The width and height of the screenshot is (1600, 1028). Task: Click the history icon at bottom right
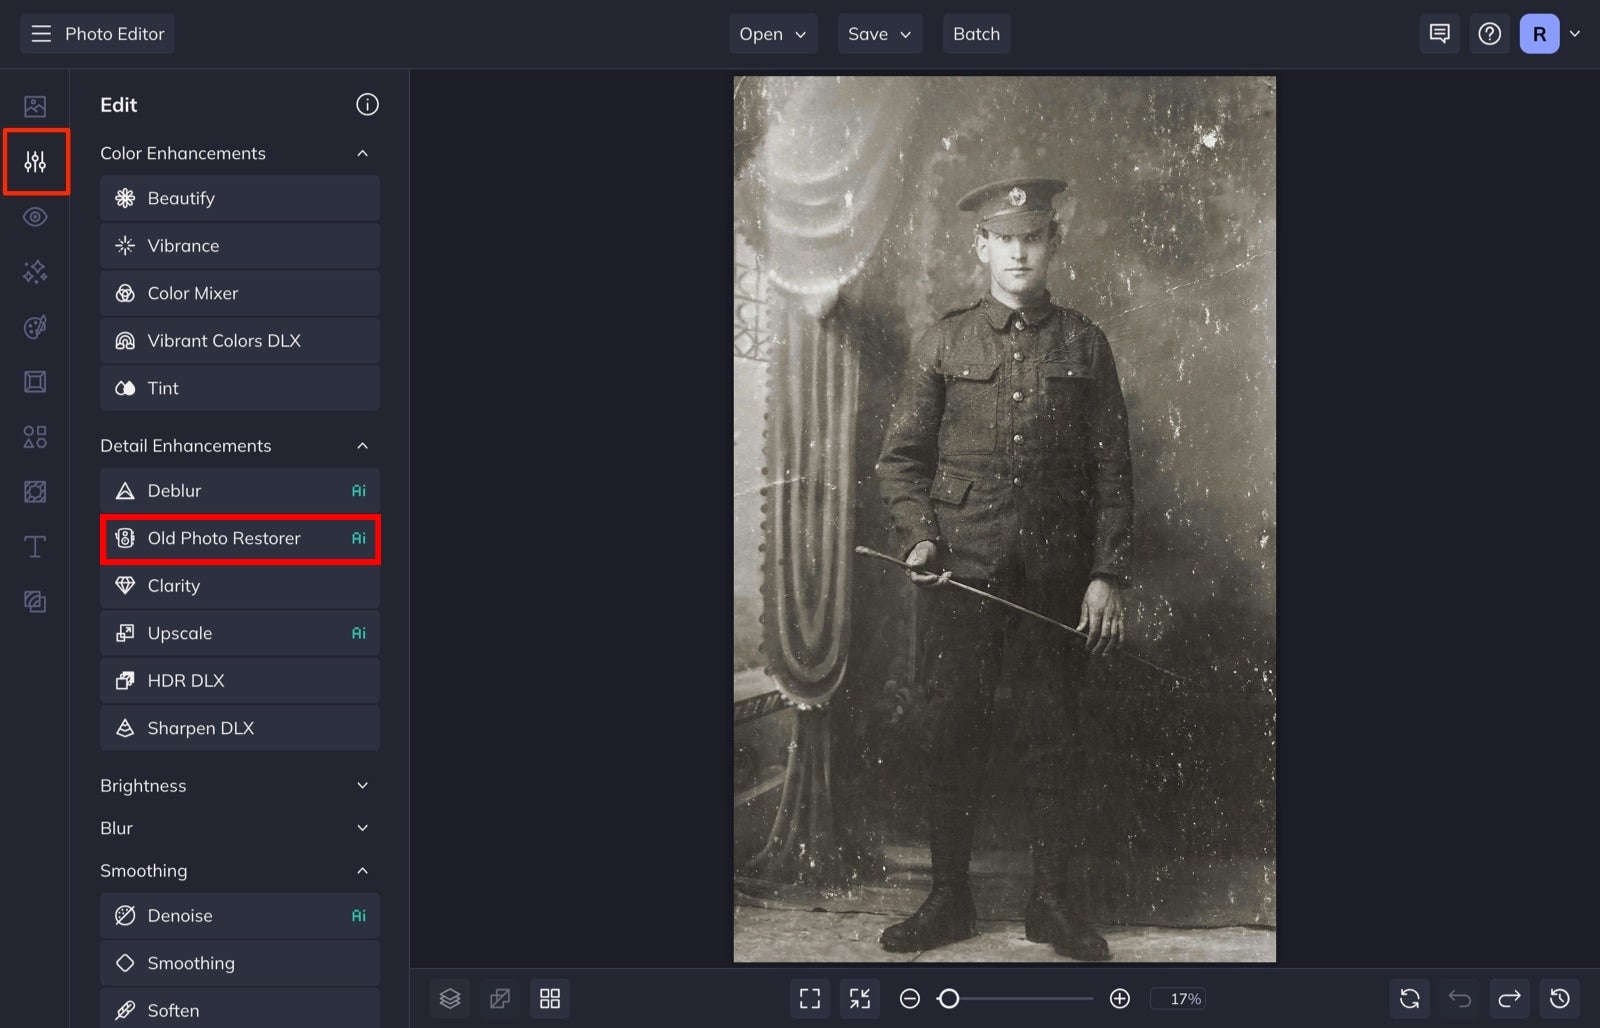[1560, 998]
